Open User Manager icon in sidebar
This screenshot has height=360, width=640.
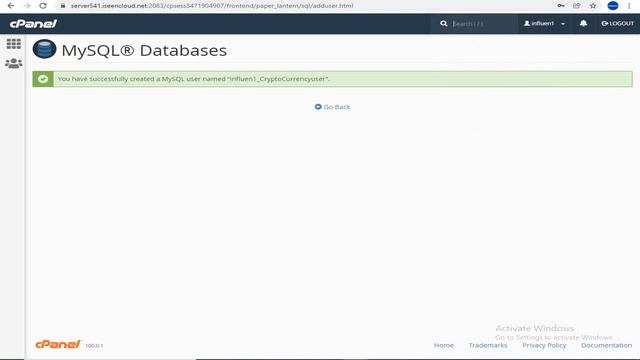[13, 63]
